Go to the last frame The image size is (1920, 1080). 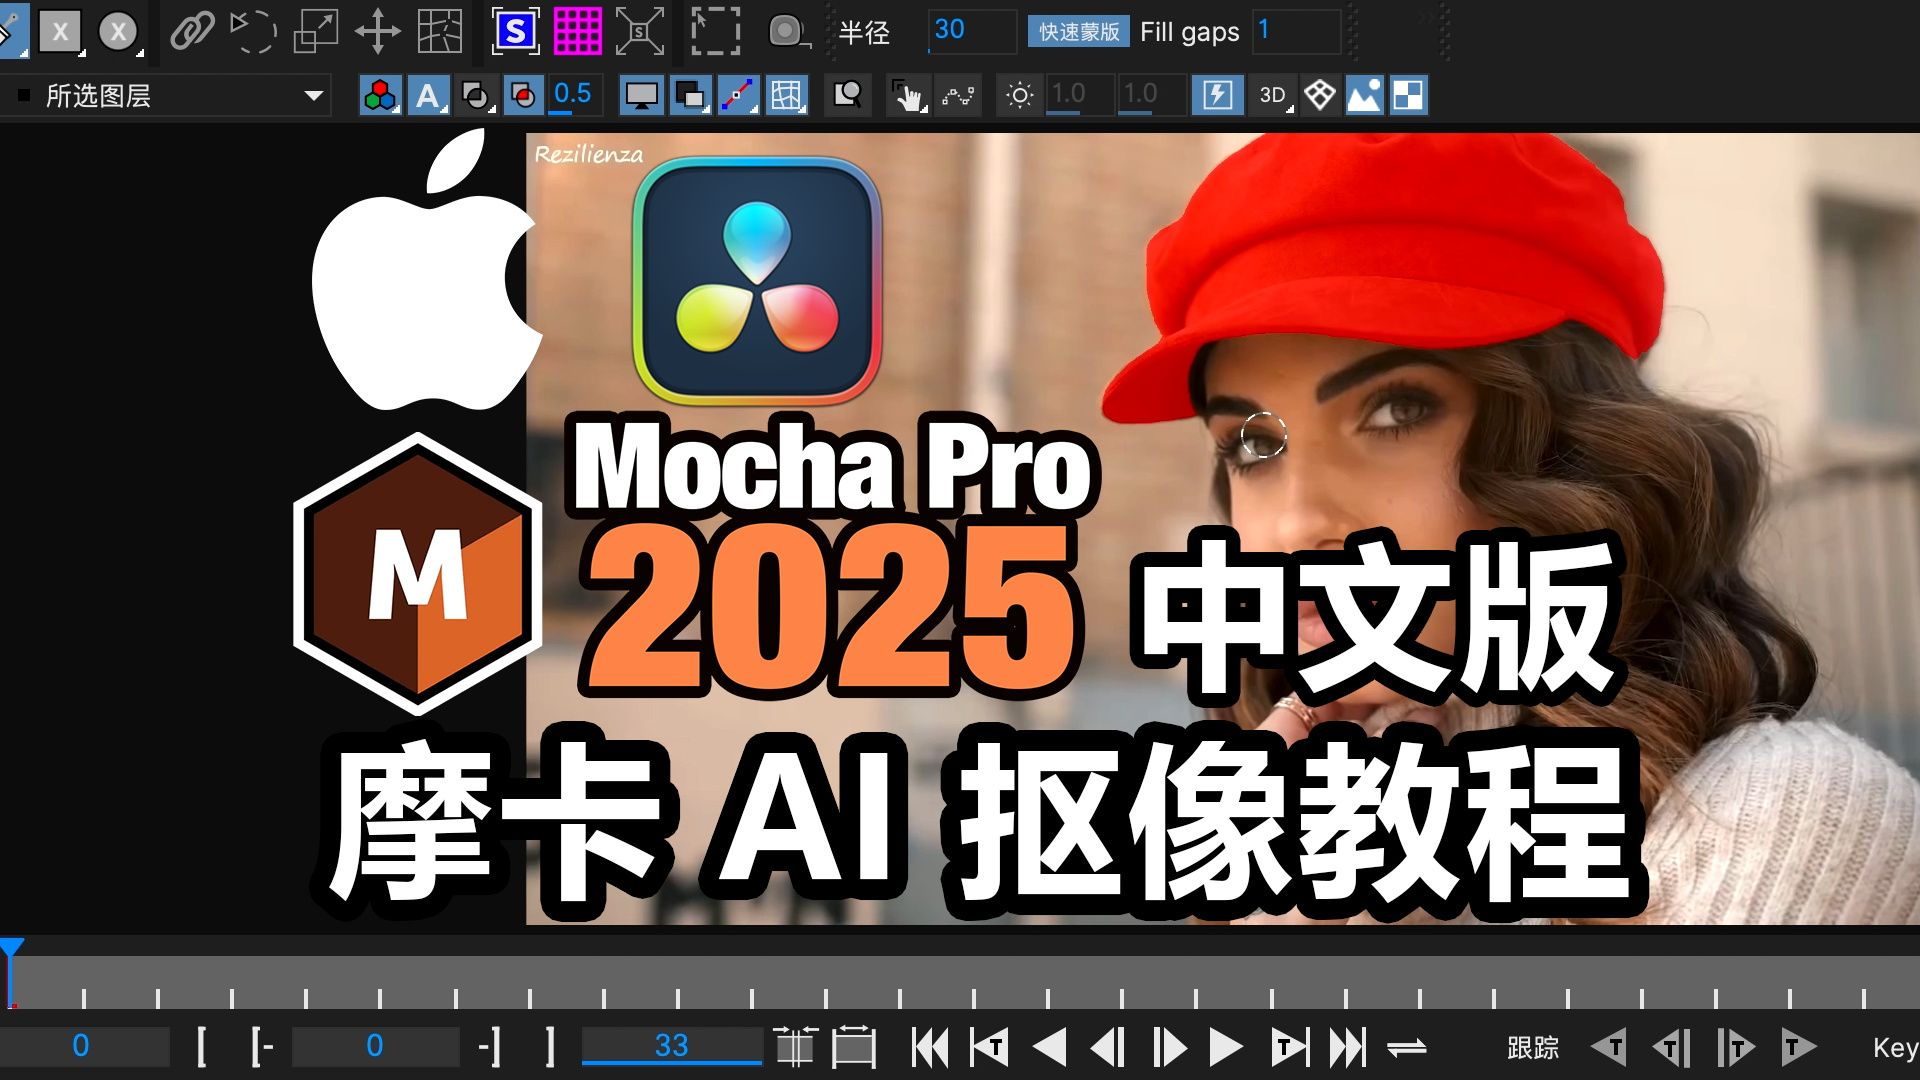(x=1348, y=1048)
